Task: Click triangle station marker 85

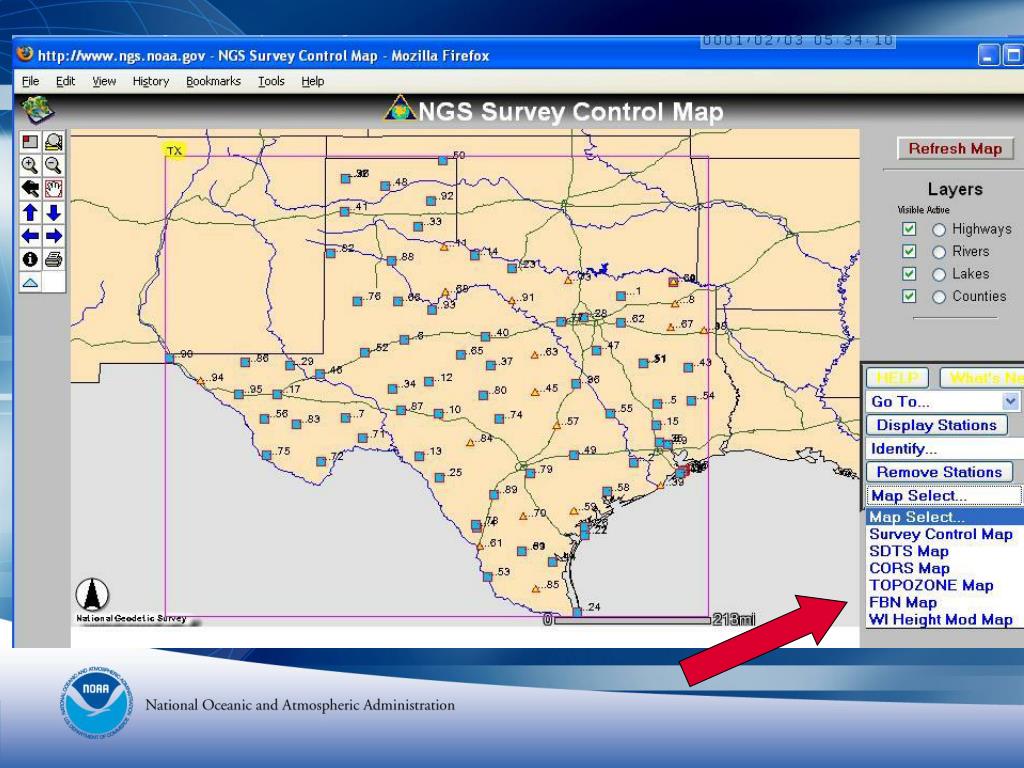Action: click(536, 589)
